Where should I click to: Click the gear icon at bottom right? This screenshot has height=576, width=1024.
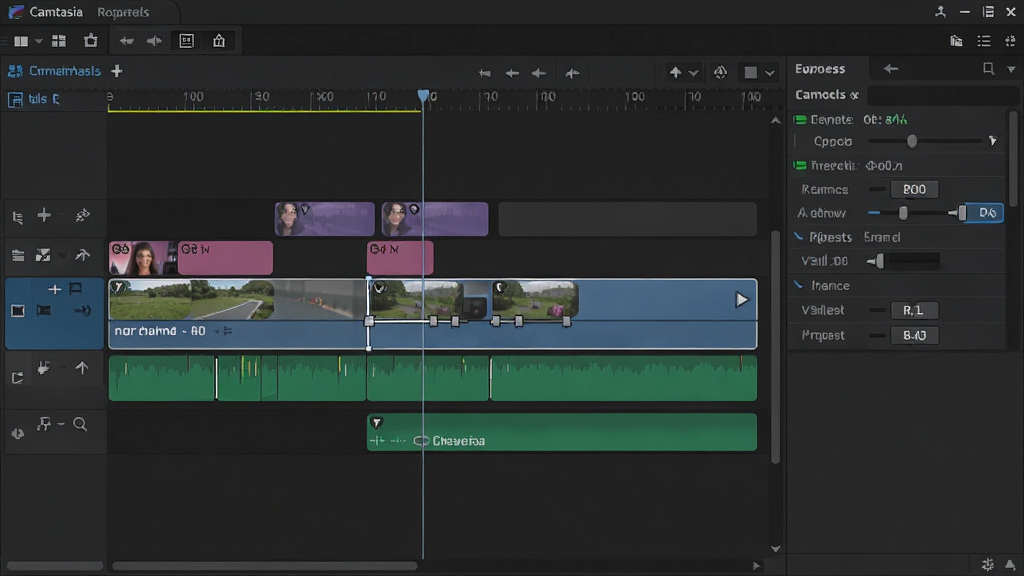coord(987,564)
